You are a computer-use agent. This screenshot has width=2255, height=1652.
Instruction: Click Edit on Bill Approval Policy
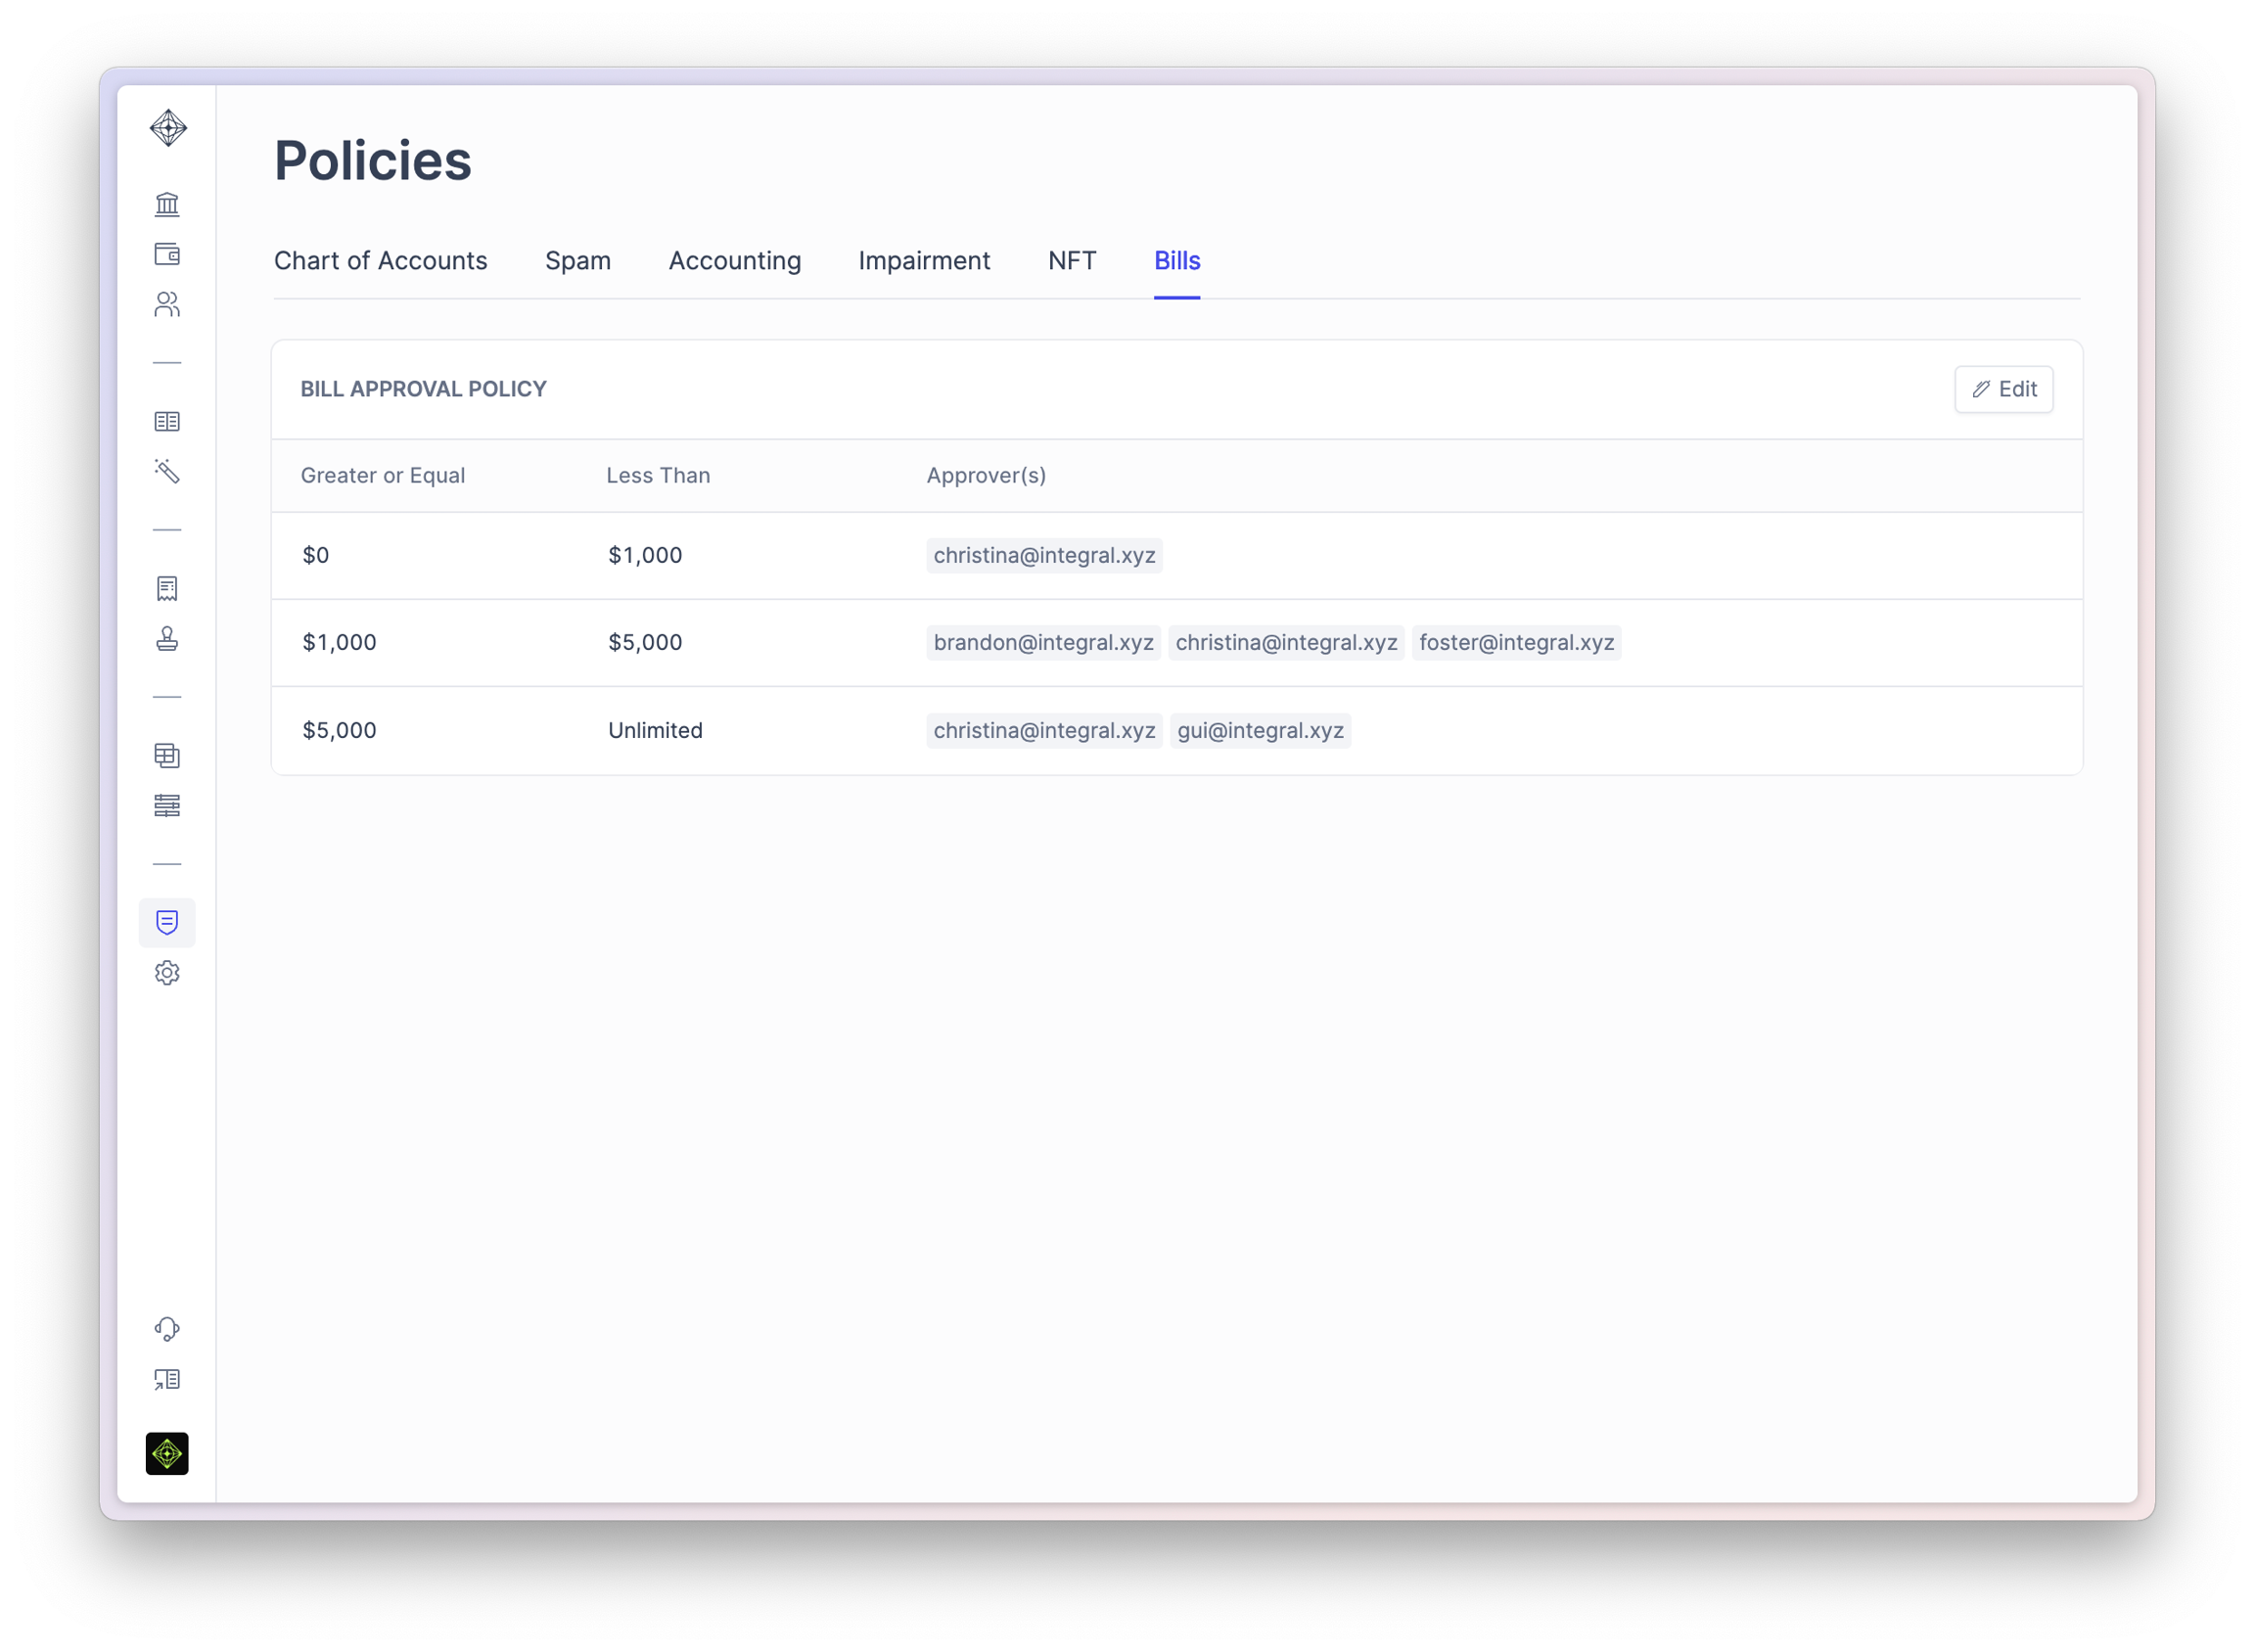click(2003, 389)
